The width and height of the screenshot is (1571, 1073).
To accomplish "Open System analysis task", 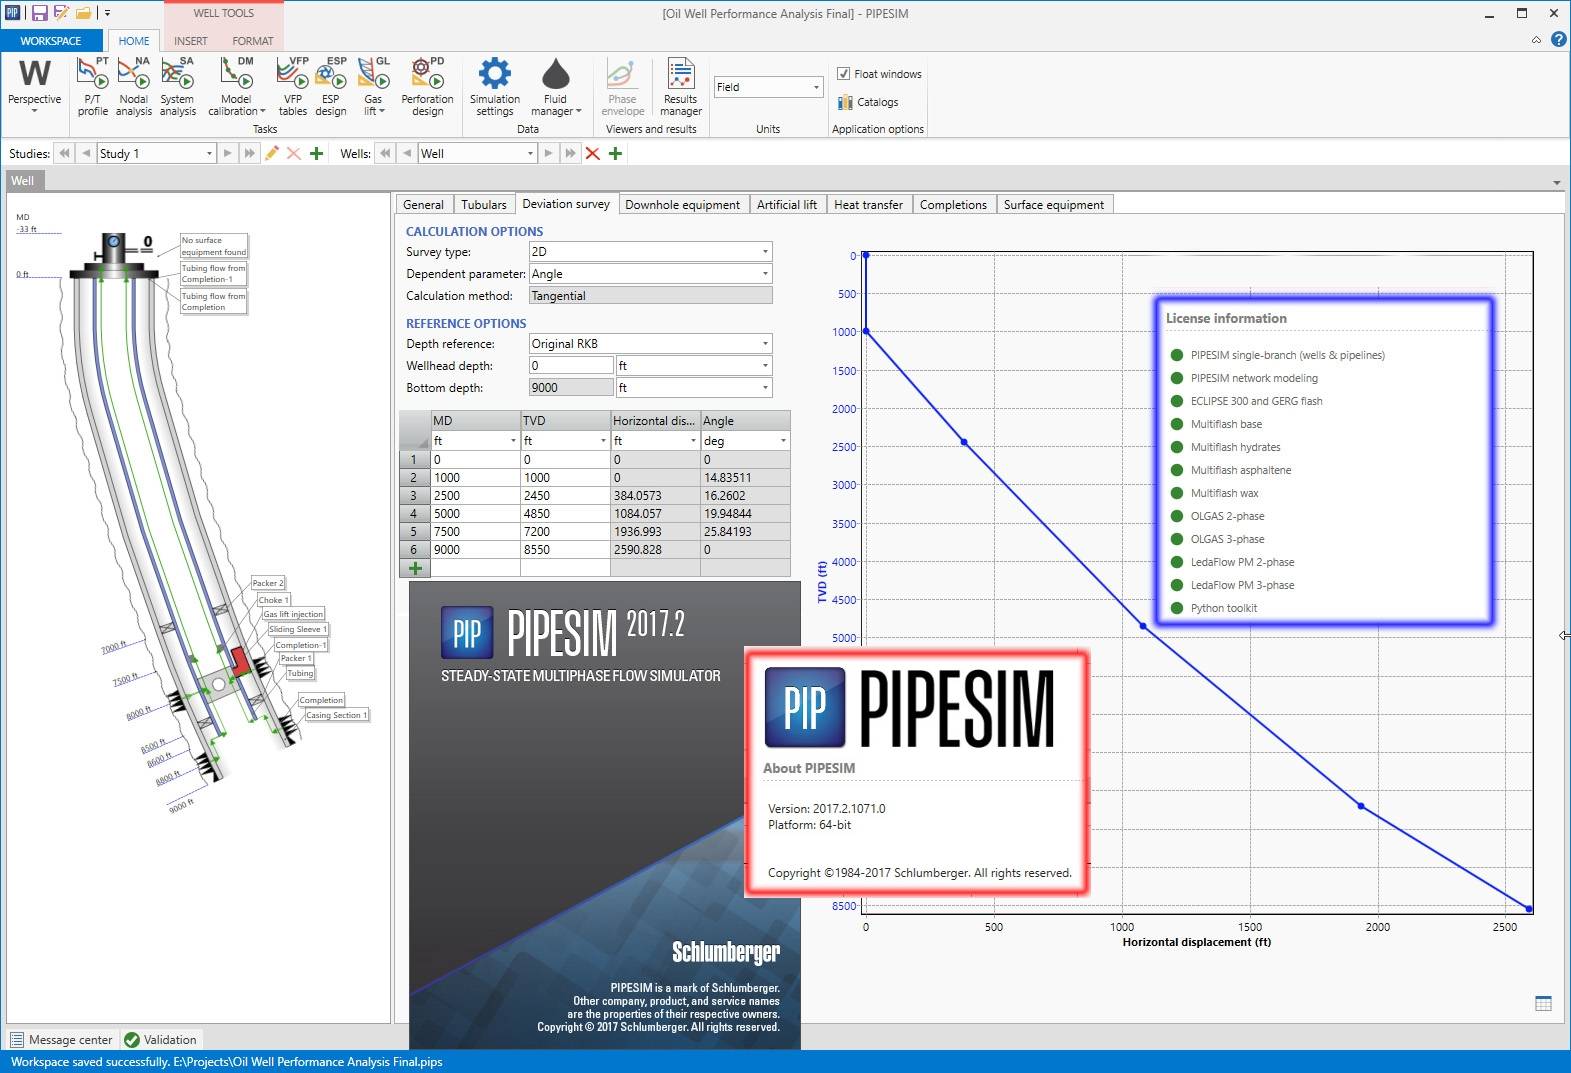I will point(178,87).
